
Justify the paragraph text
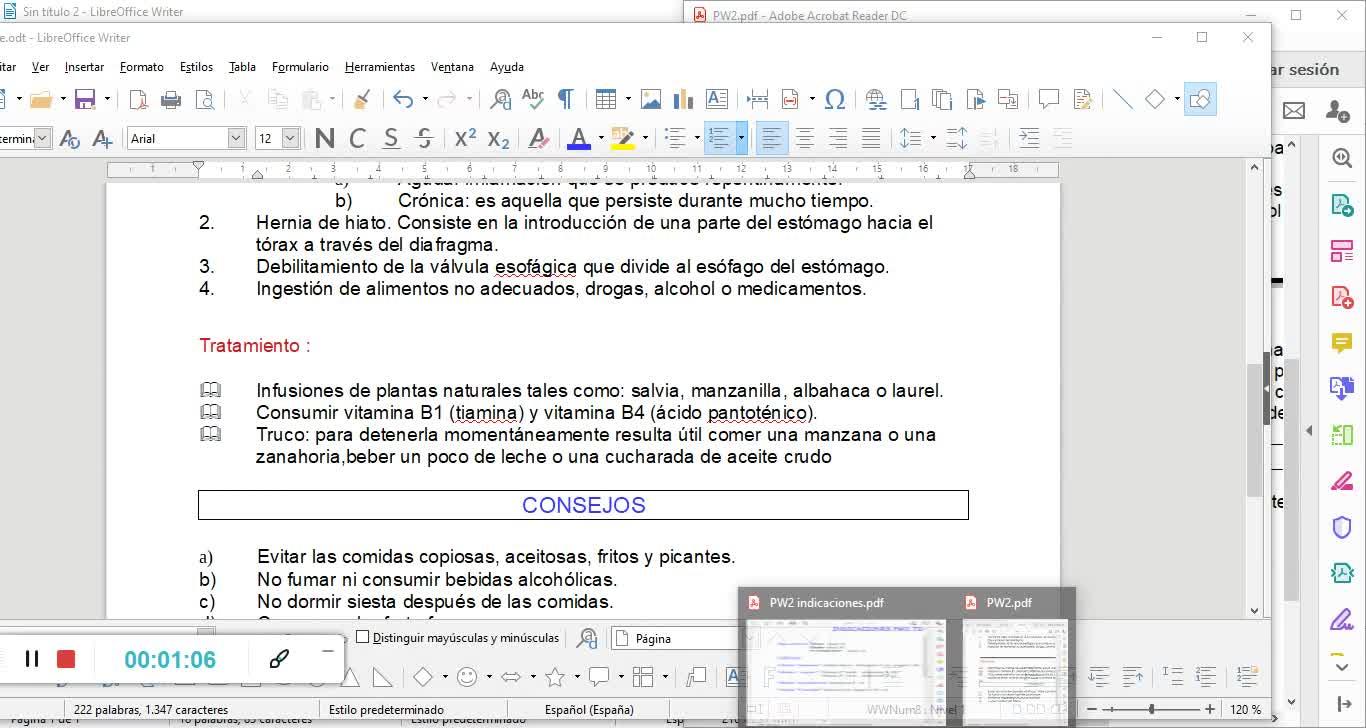[871, 138]
